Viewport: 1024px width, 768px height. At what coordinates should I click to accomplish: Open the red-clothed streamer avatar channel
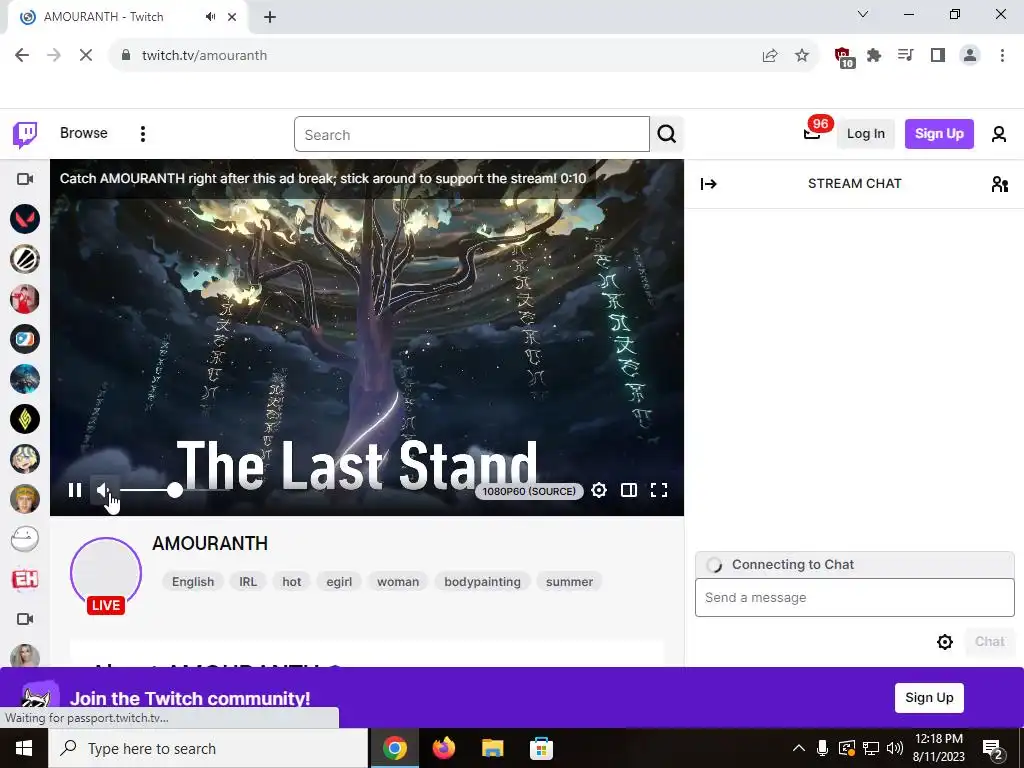click(x=25, y=299)
